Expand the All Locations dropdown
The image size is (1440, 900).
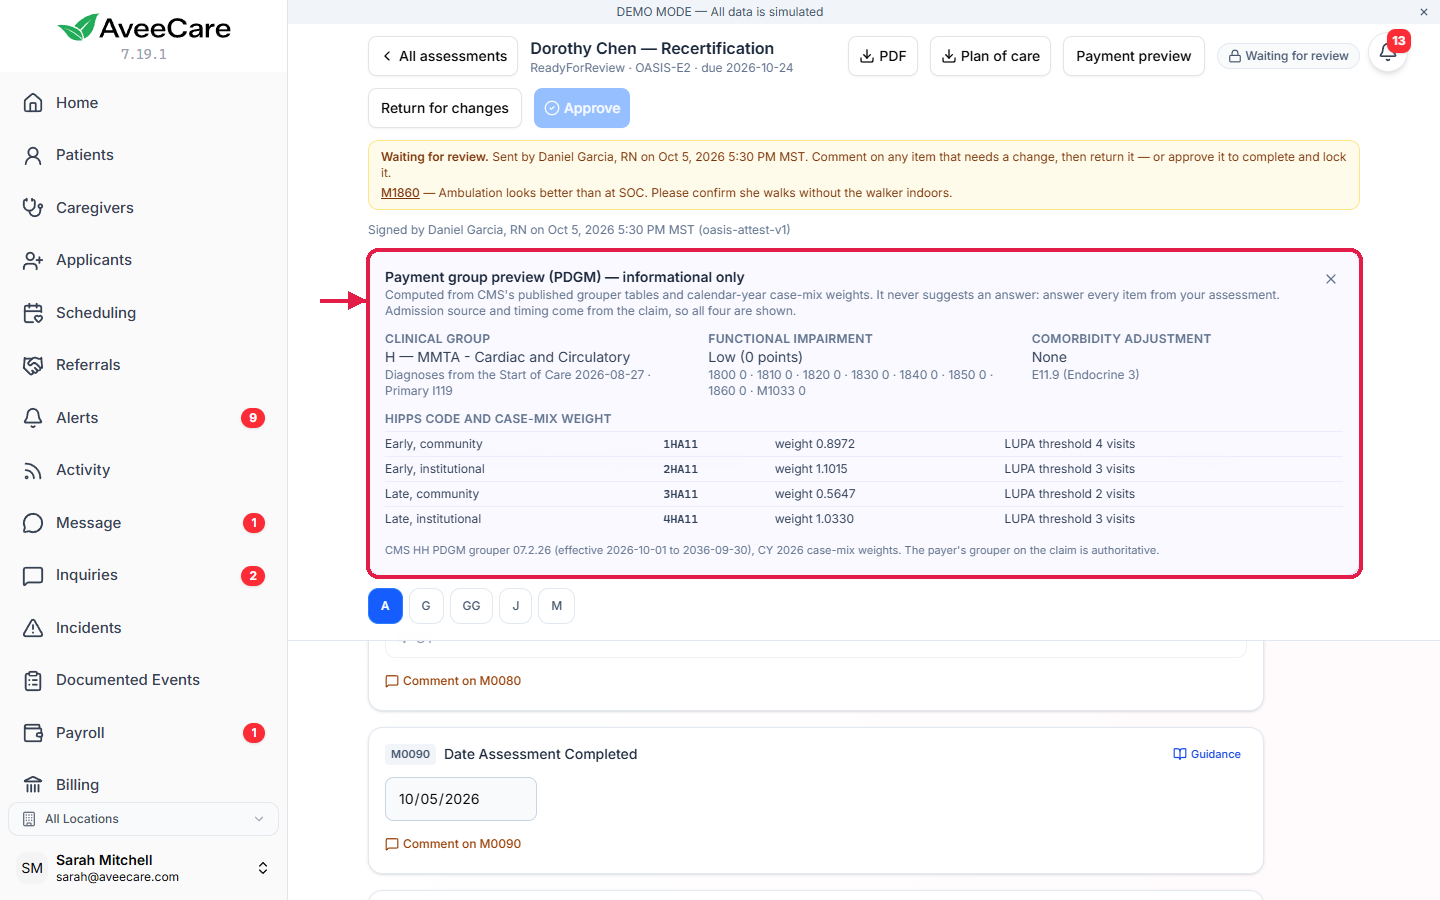(143, 819)
